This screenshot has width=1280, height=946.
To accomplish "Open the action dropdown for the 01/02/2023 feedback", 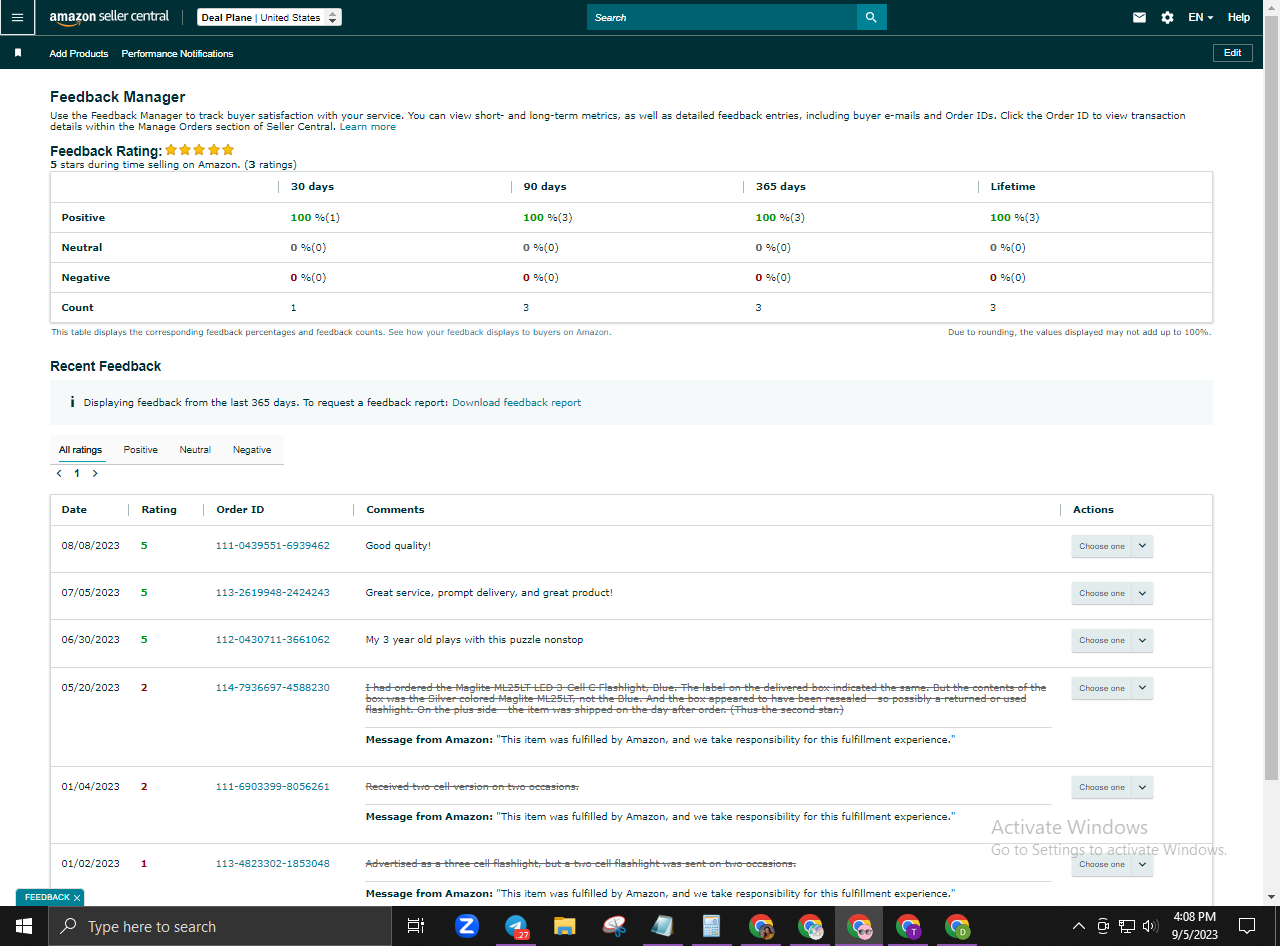I will point(1112,864).
